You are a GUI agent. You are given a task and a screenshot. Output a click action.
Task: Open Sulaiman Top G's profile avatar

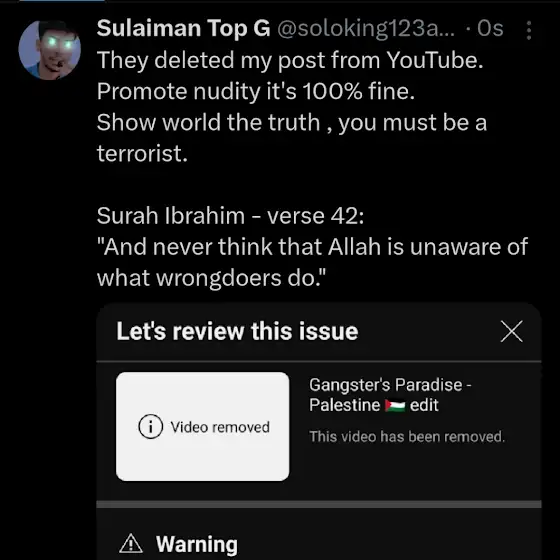tap(50, 50)
